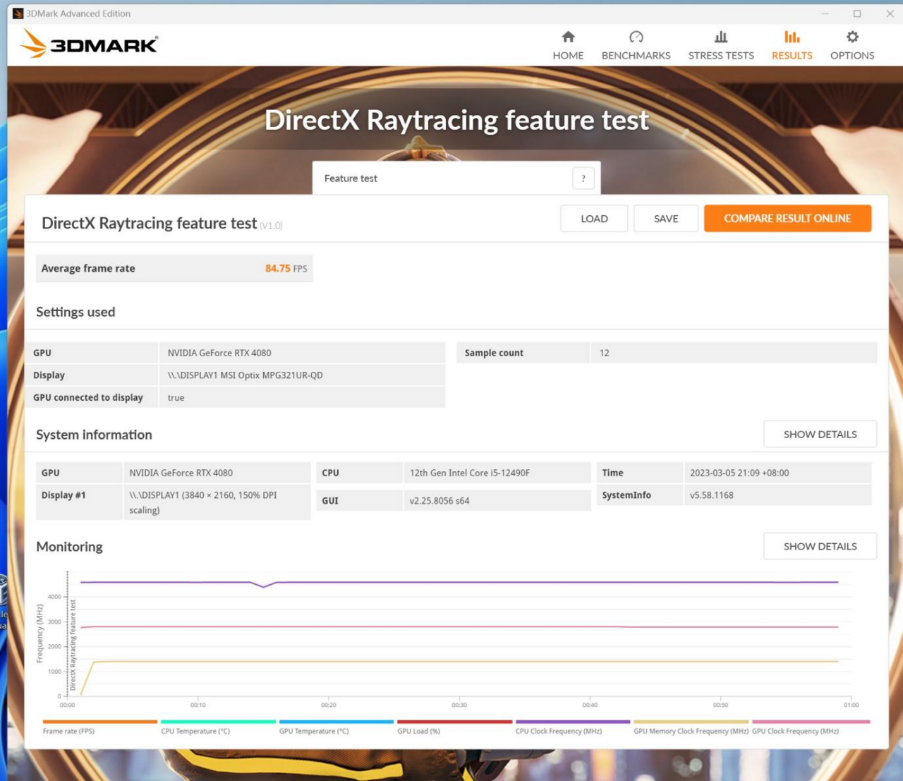Select the BENCHMARKS menu label
Viewport: 903px width, 781px height.
point(636,55)
